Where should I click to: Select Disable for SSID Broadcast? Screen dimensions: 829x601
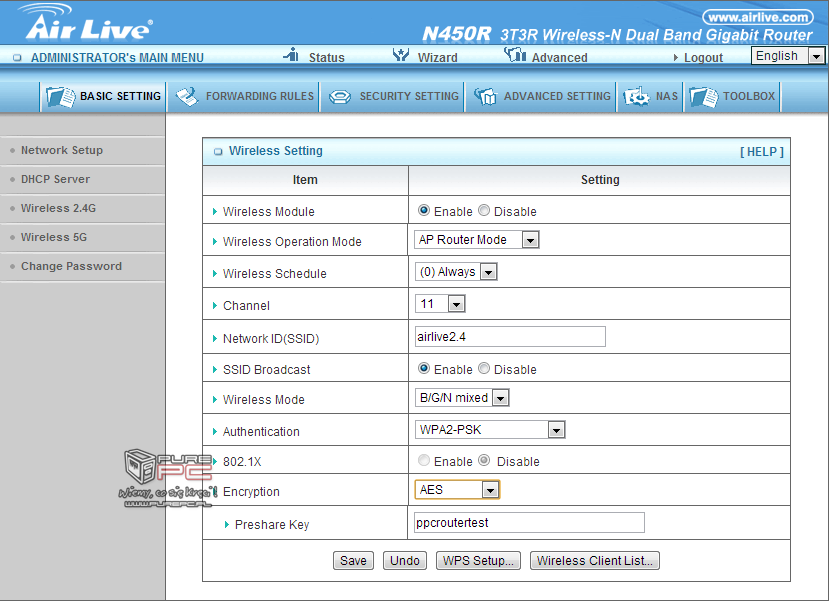point(484,369)
